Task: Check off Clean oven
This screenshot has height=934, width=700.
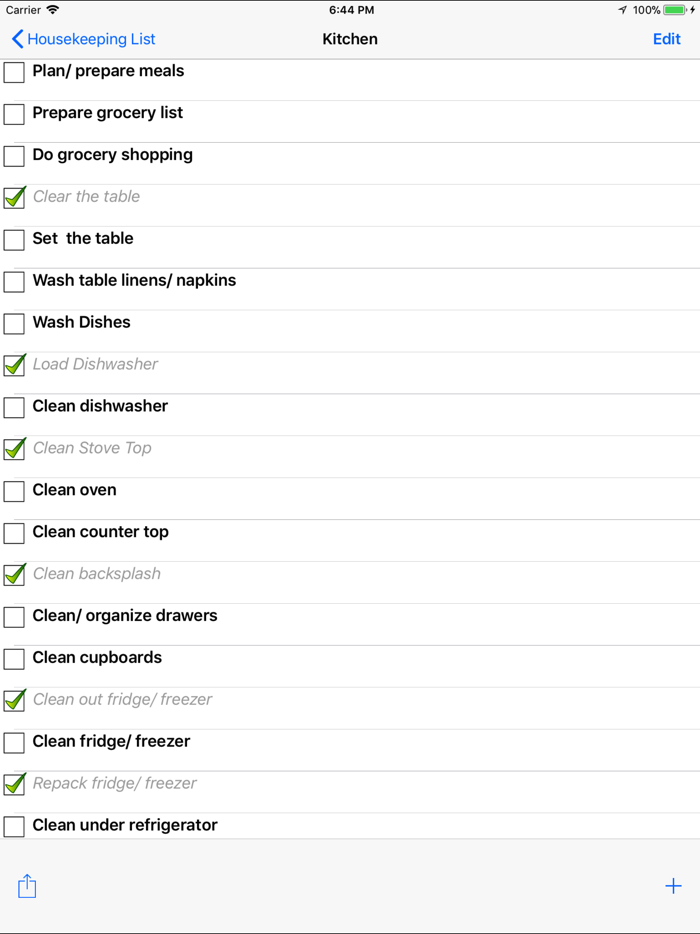Action: [13, 491]
